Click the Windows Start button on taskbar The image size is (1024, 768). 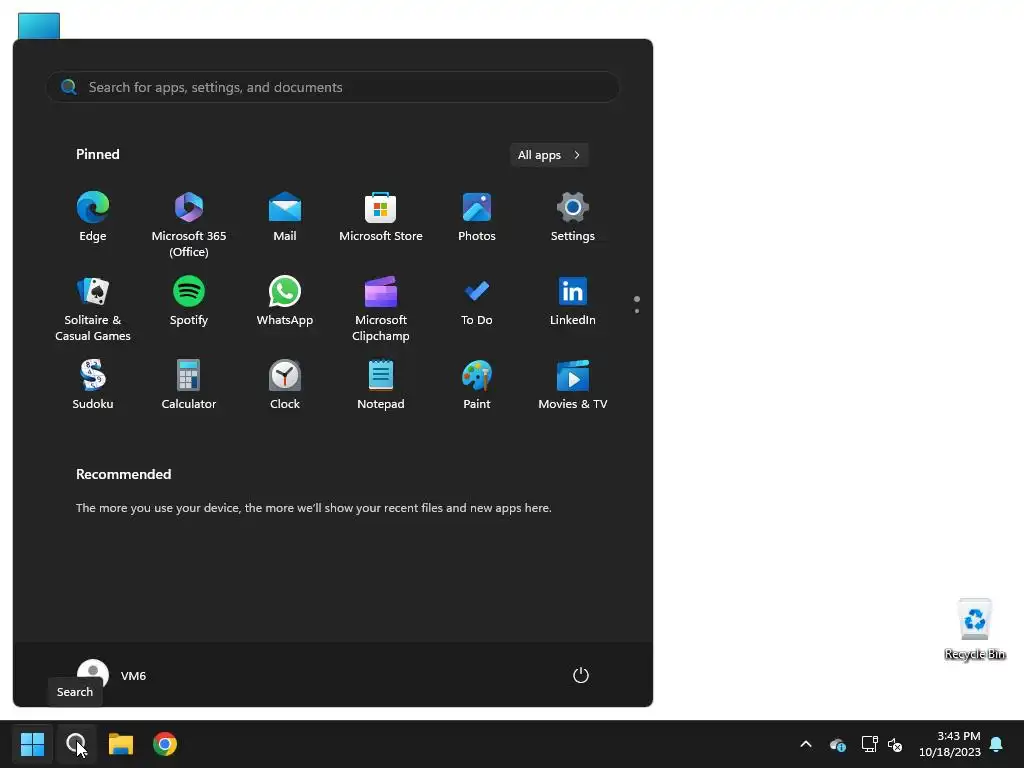pos(32,744)
